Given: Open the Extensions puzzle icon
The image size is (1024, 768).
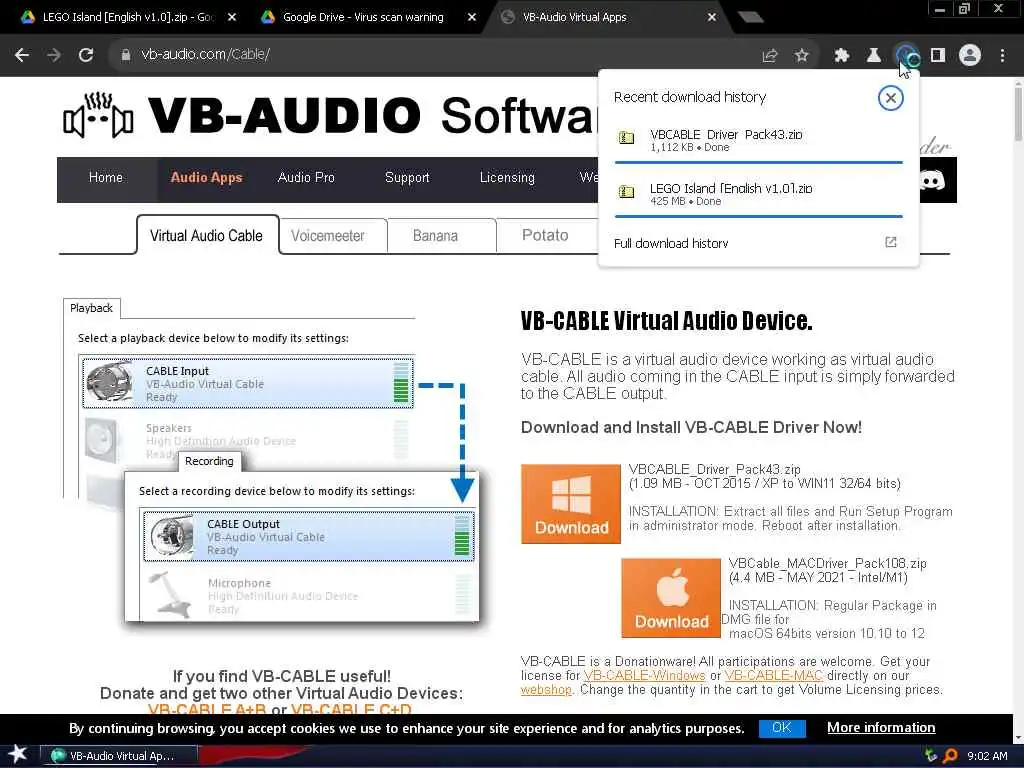Looking at the screenshot, I should point(842,56).
